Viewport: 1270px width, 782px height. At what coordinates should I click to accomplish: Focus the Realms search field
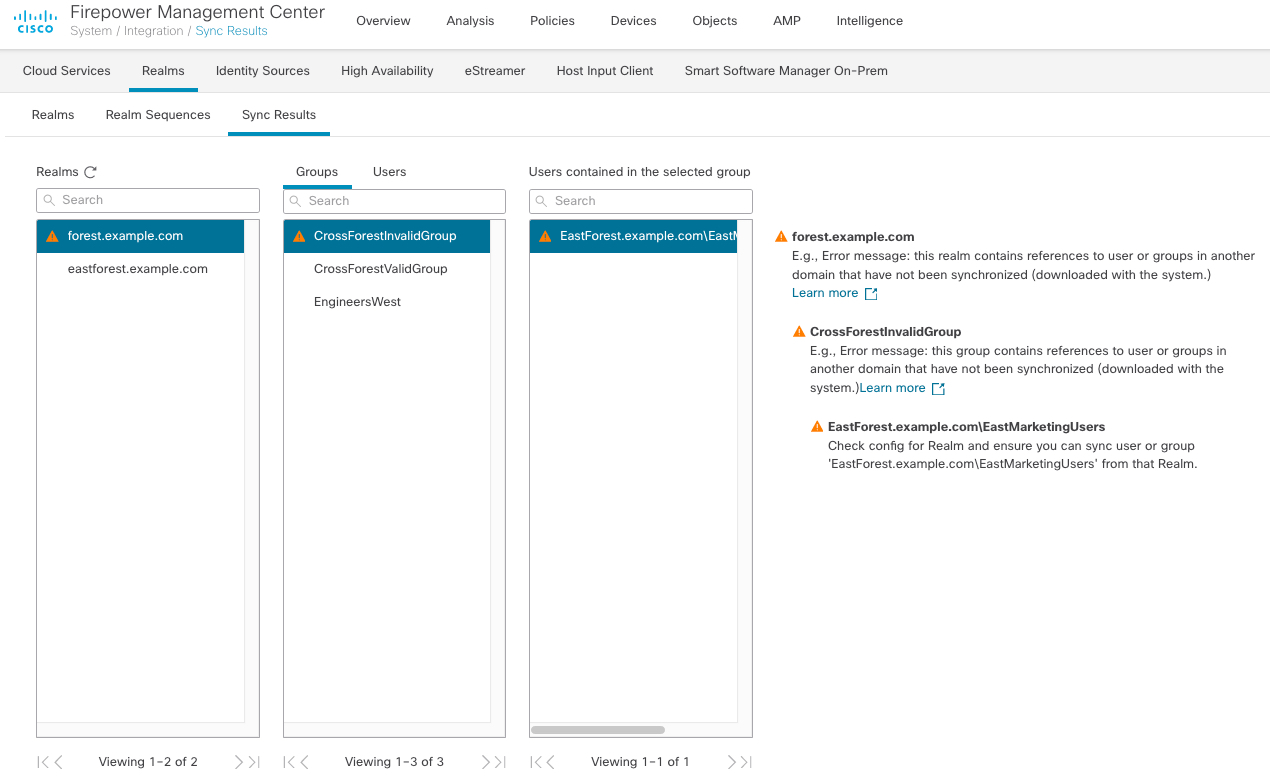148,200
